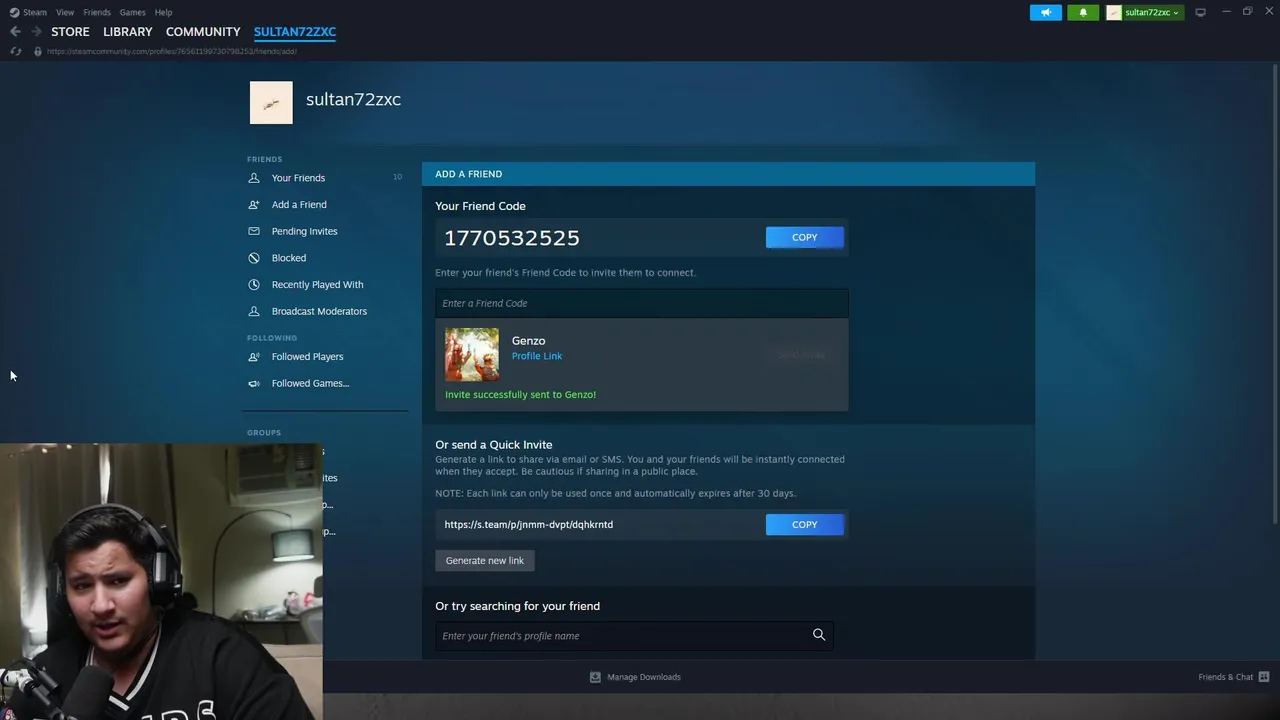This screenshot has height=720, width=1280.
Task: Click the Friends & Chat icon at bottom right
Action: (1264, 677)
